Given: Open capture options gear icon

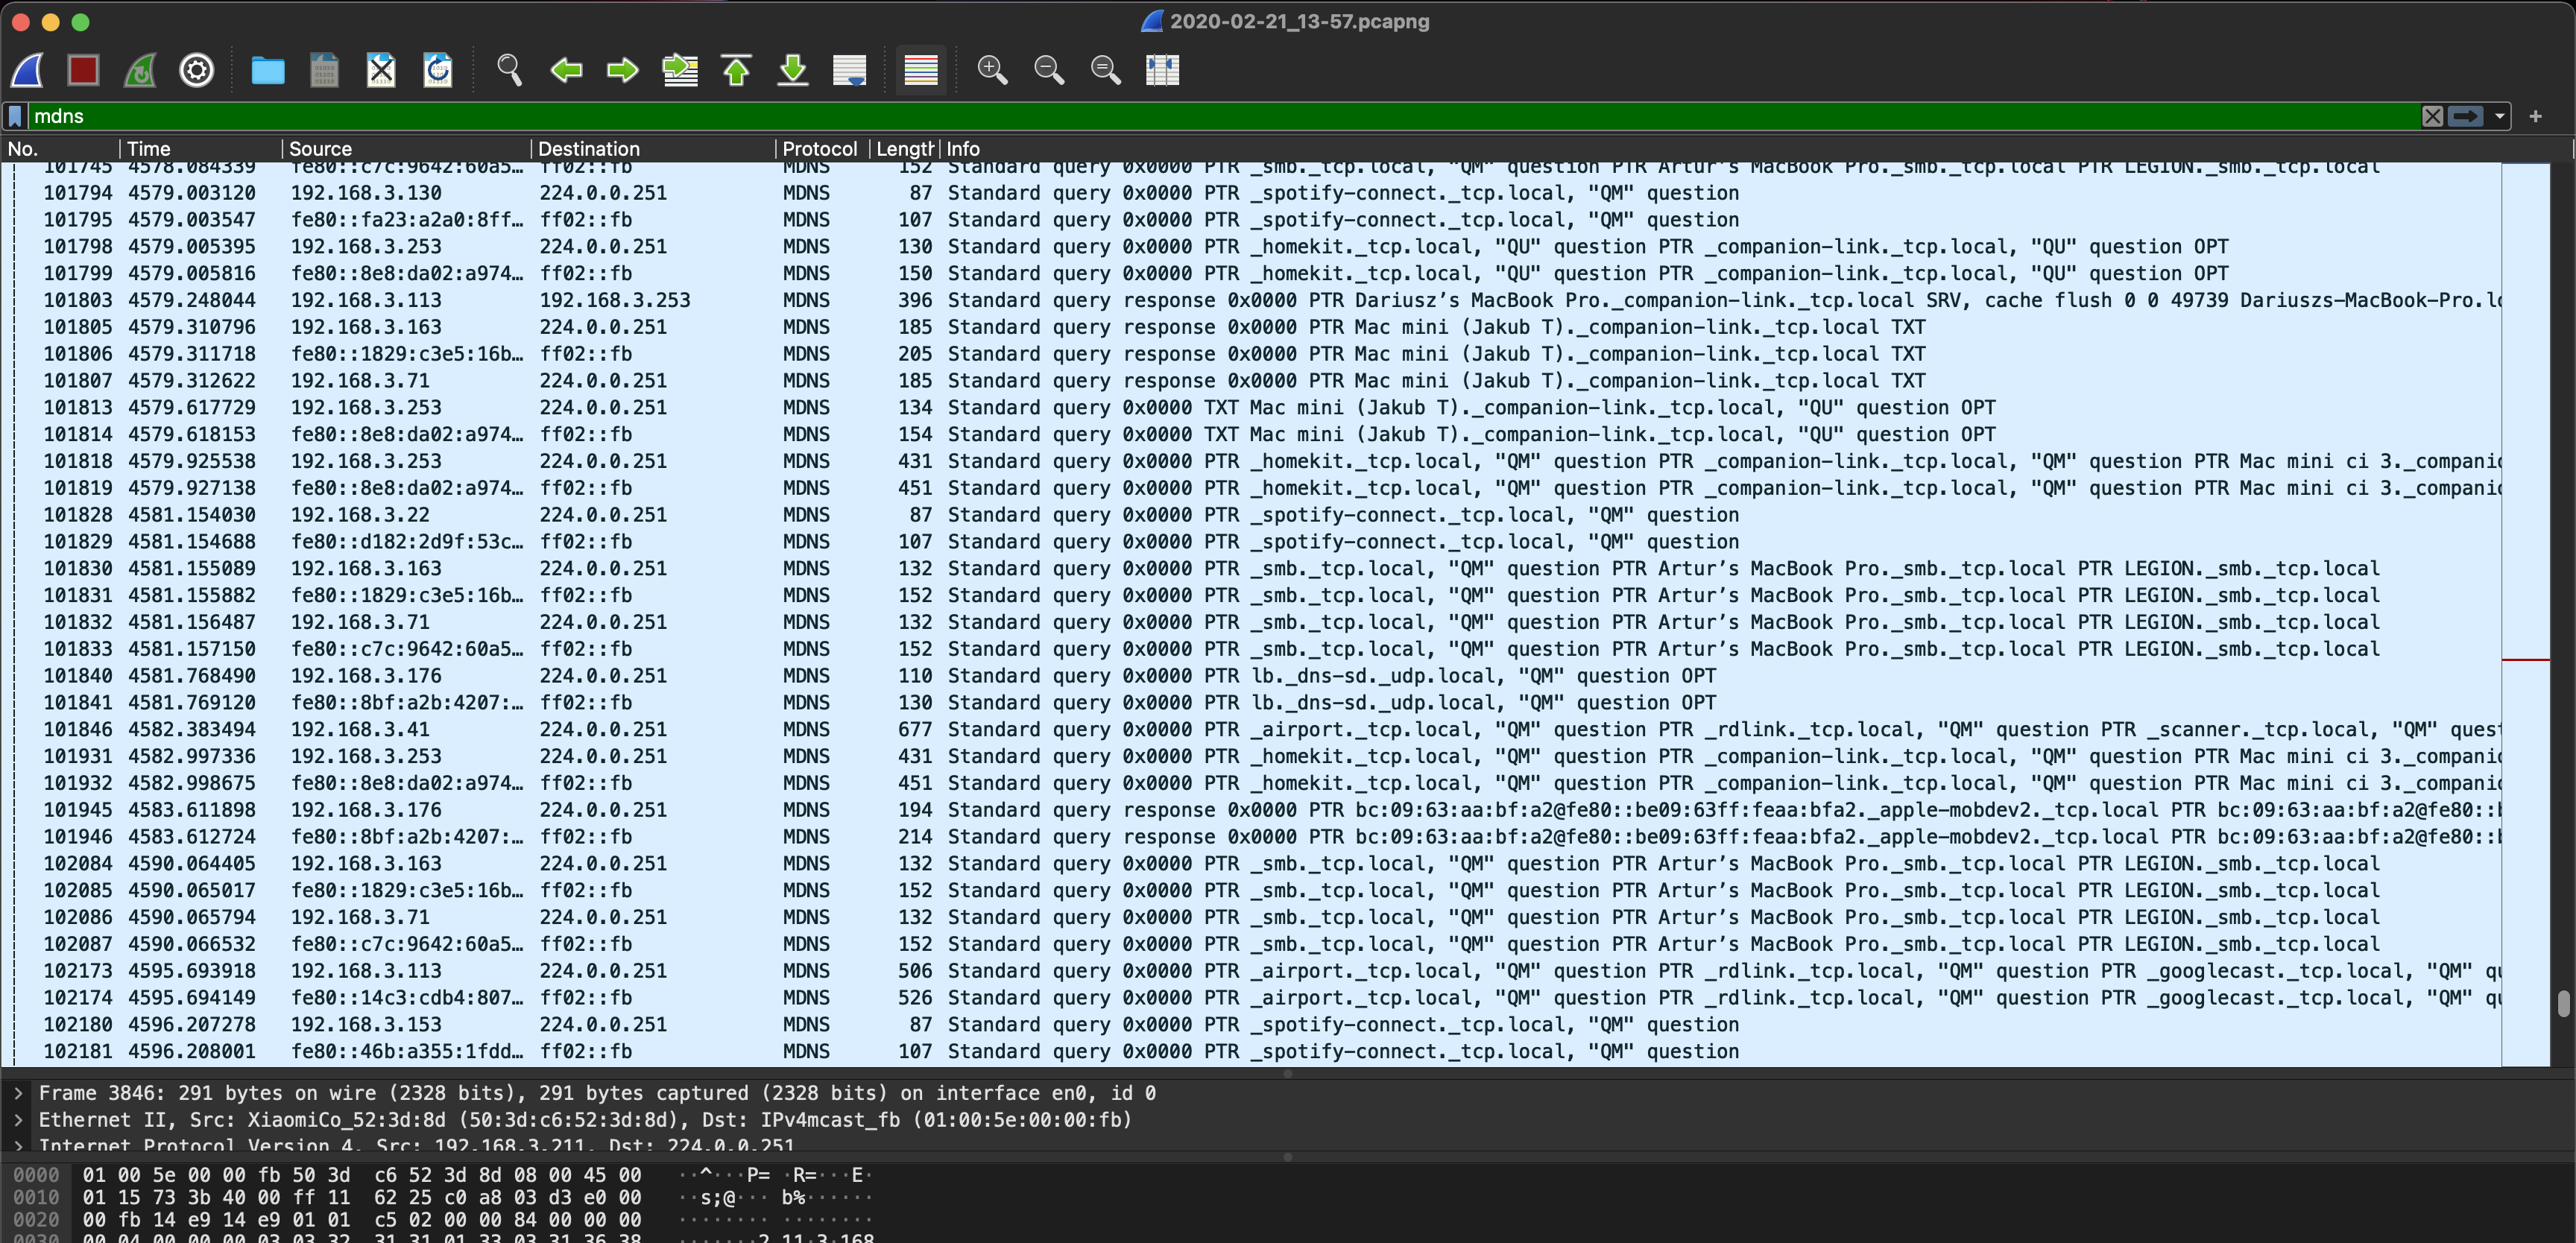Looking at the screenshot, I should click(196, 70).
